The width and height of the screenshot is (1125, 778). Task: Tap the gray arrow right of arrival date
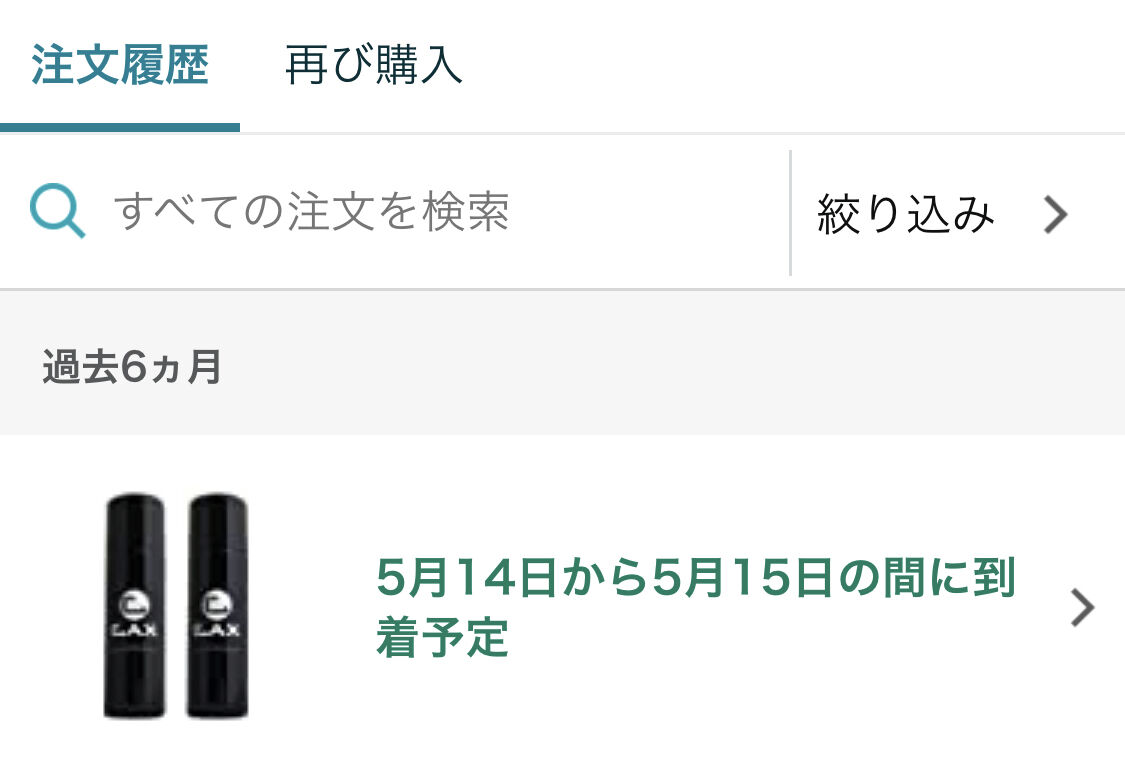(x=1082, y=607)
